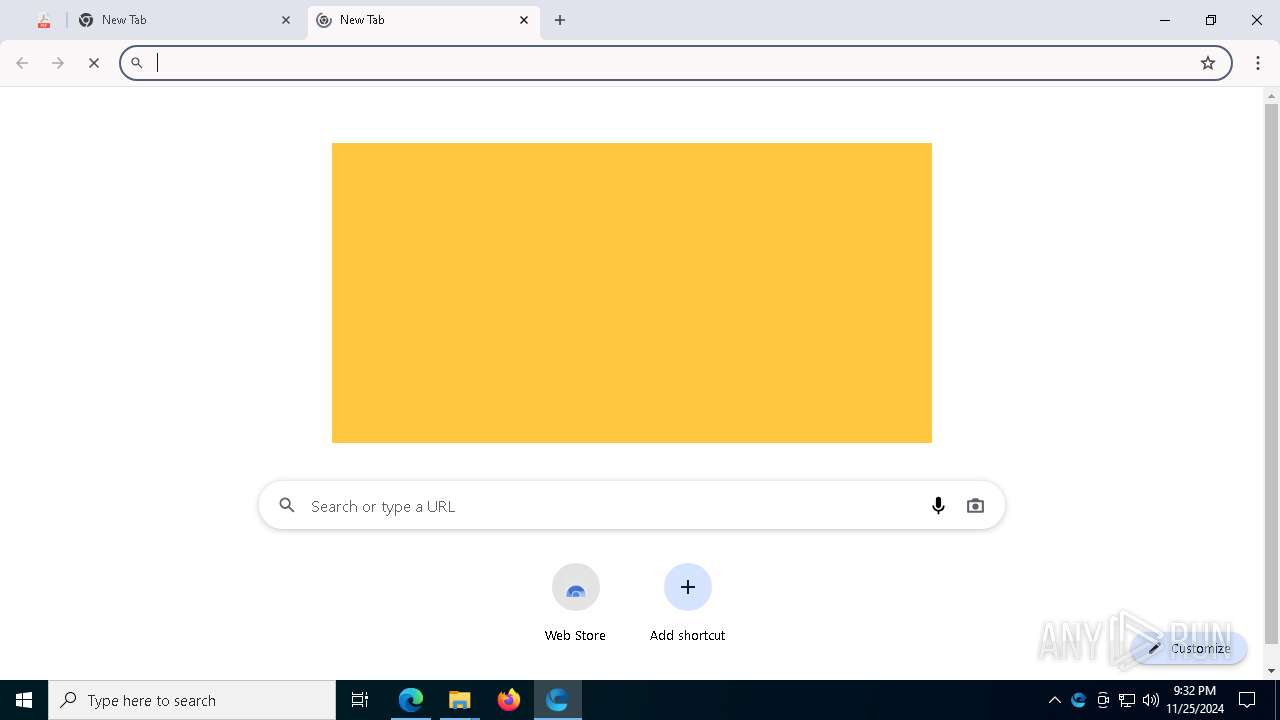Click the active browser taskbar icon
Image resolution: width=1280 pixels, height=720 pixels.
coord(557,700)
